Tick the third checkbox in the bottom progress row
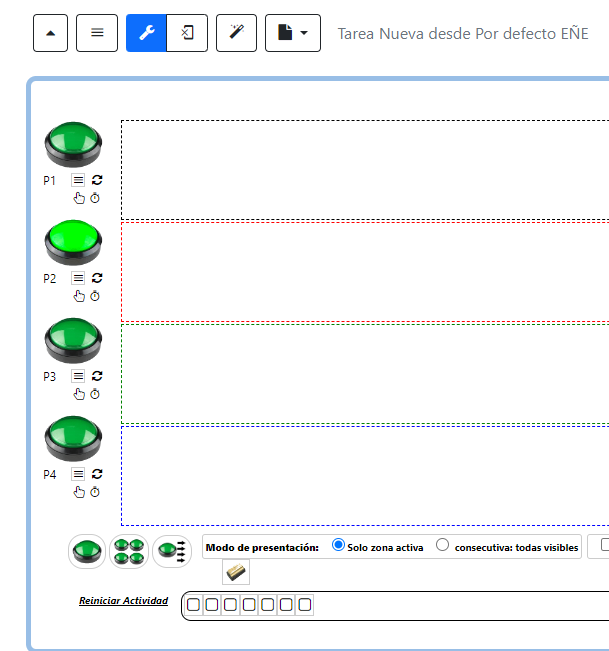This screenshot has width=609, height=651. (230, 605)
